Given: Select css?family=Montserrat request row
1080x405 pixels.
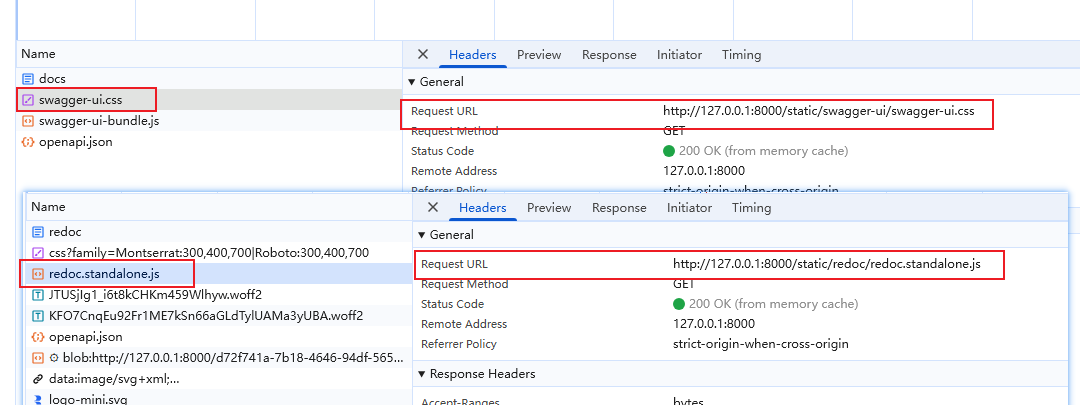Looking at the screenshot, I should [219, 253].
